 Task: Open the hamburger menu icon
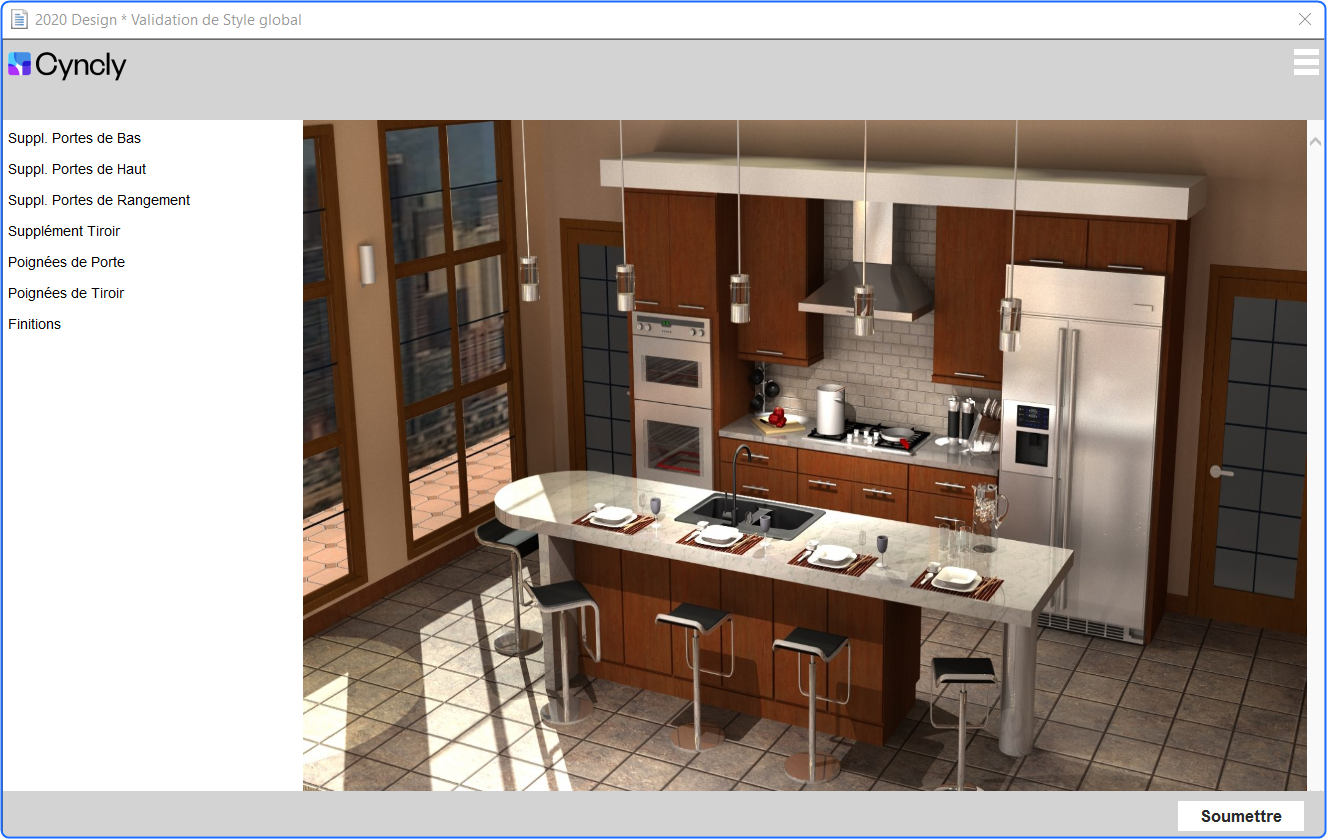coord(1306,62)
